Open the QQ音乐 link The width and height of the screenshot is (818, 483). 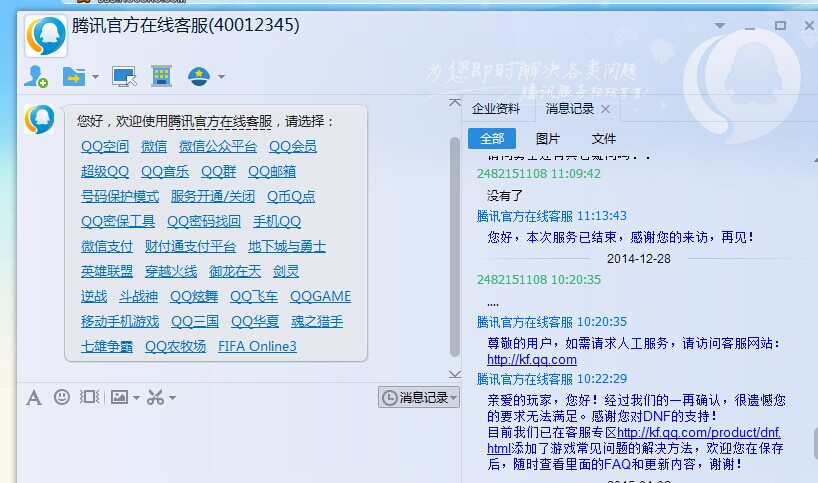pos(165,172)
